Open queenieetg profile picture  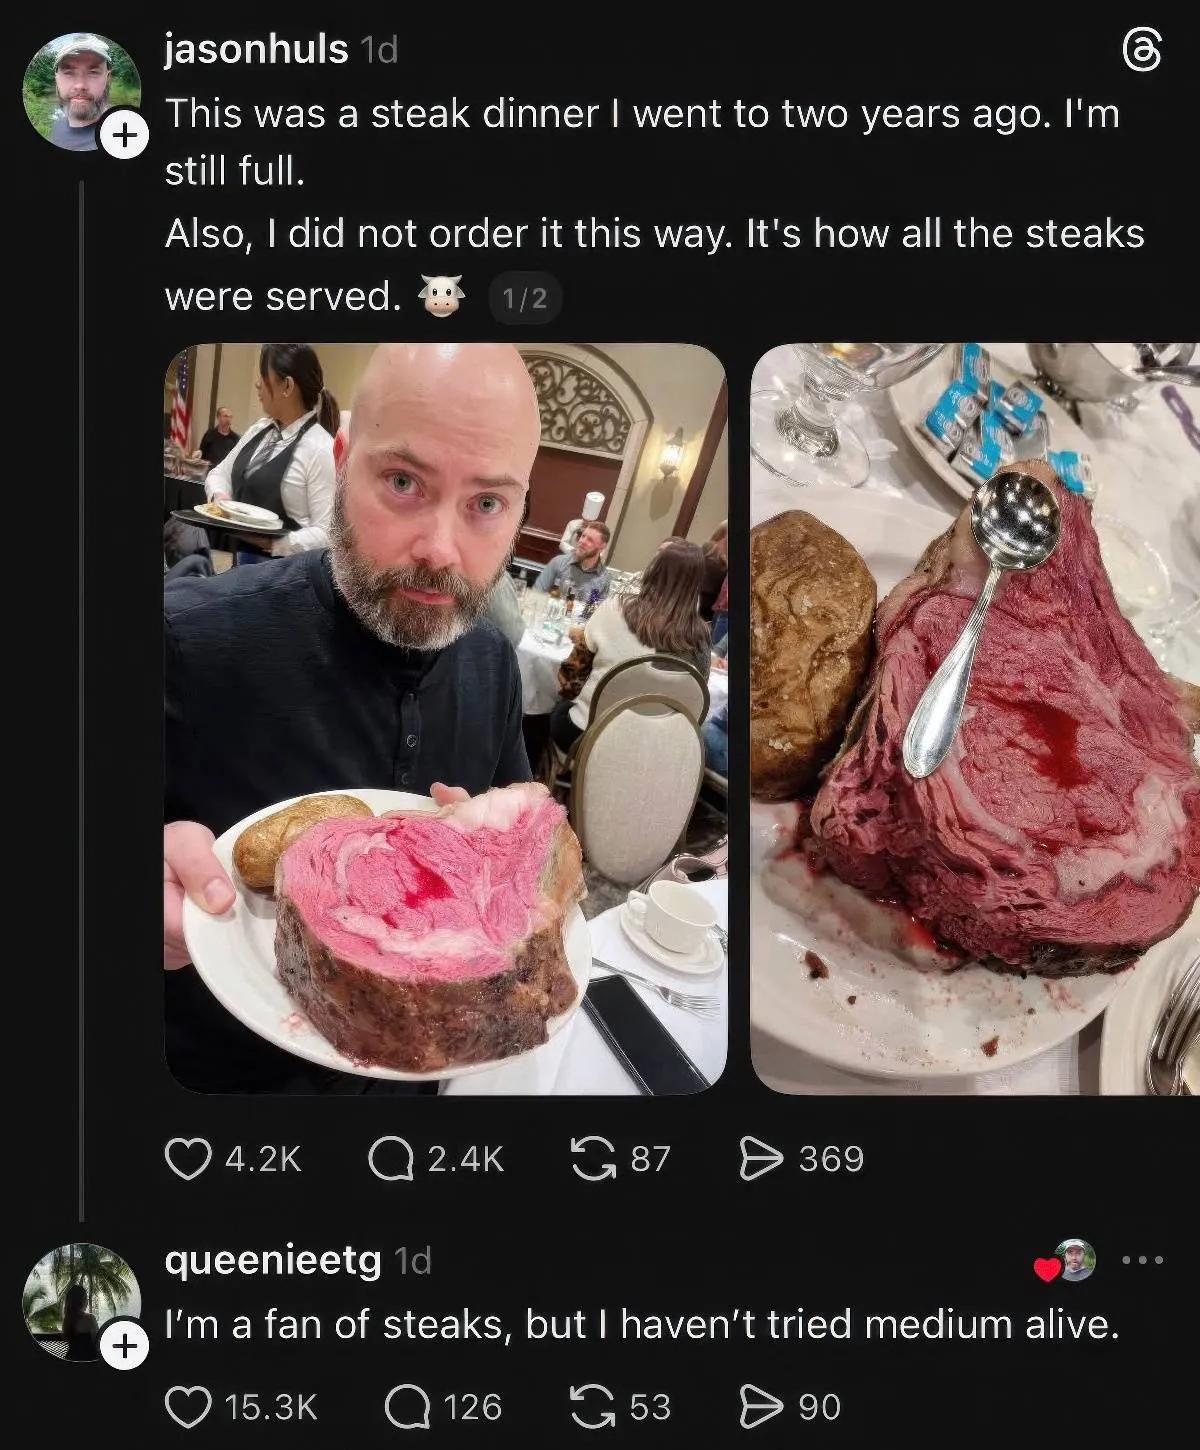click(x=80, y=1300)
